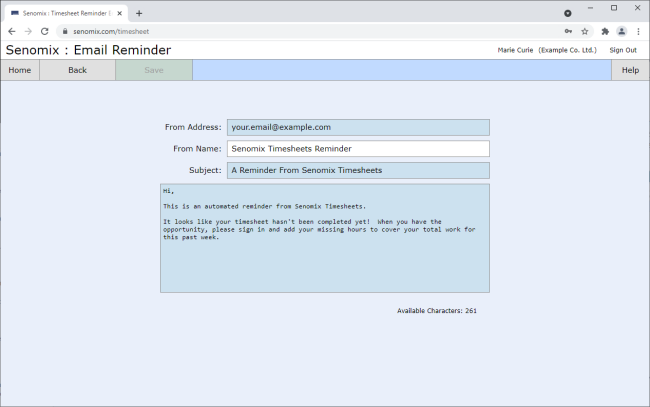Viewport: 650px width, 407px height.
Task: Reload the page with refresh icon
Action: click(x=44, y=31)
